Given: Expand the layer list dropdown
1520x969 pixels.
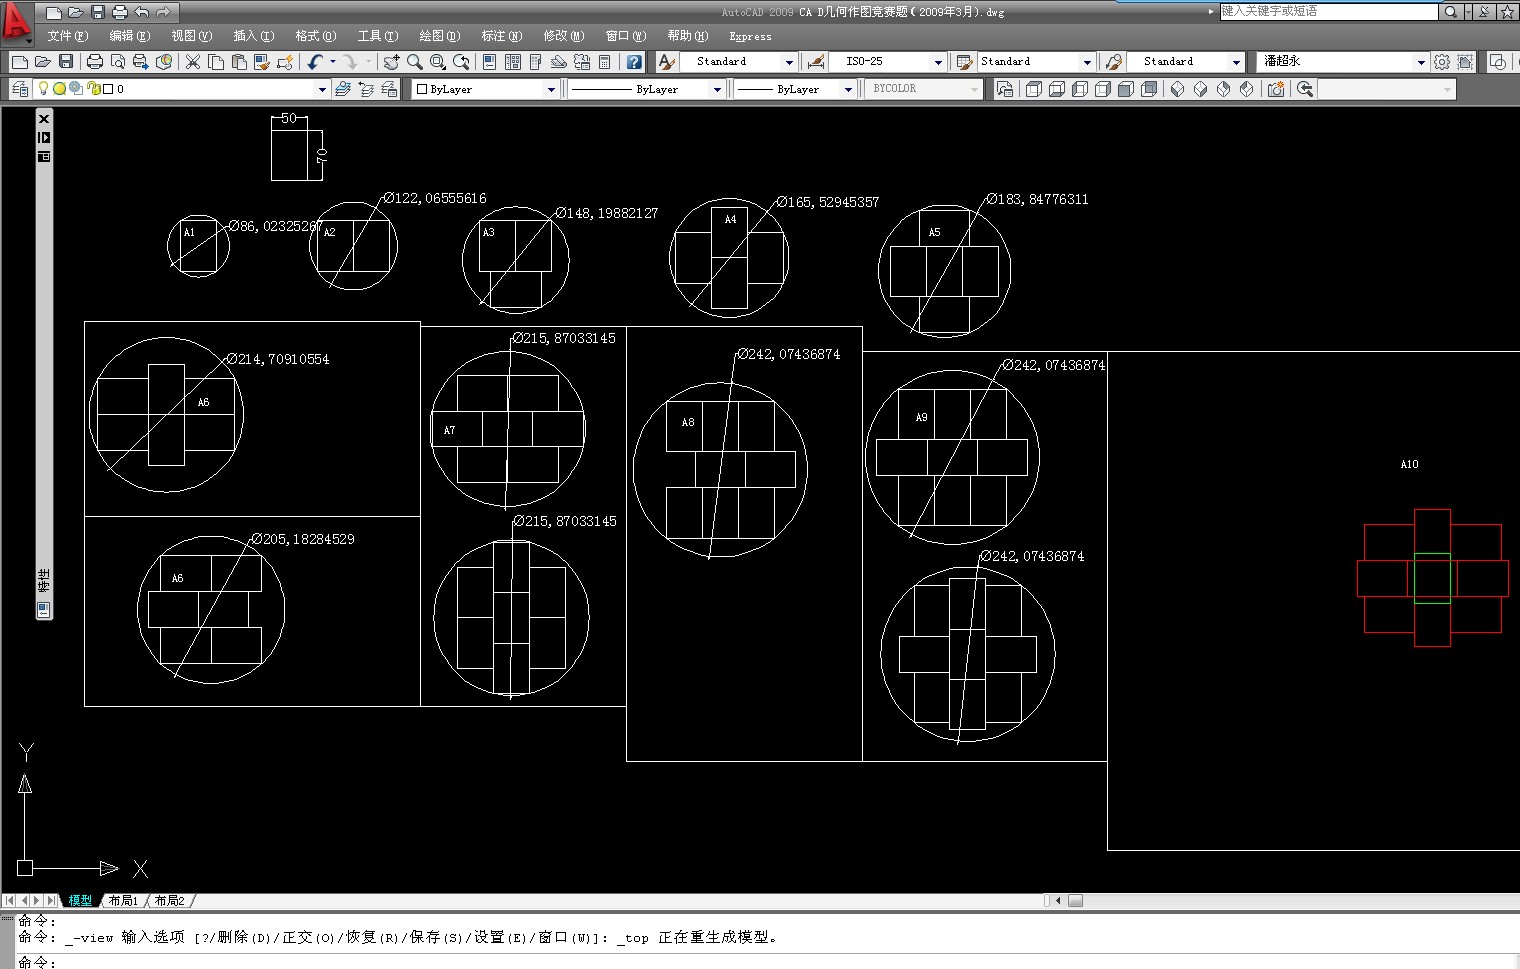Looking at the screenshot, I should point(322,89).
